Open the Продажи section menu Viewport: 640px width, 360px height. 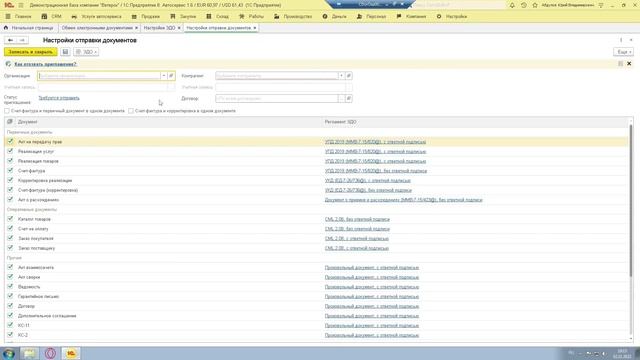coord(146,17)
